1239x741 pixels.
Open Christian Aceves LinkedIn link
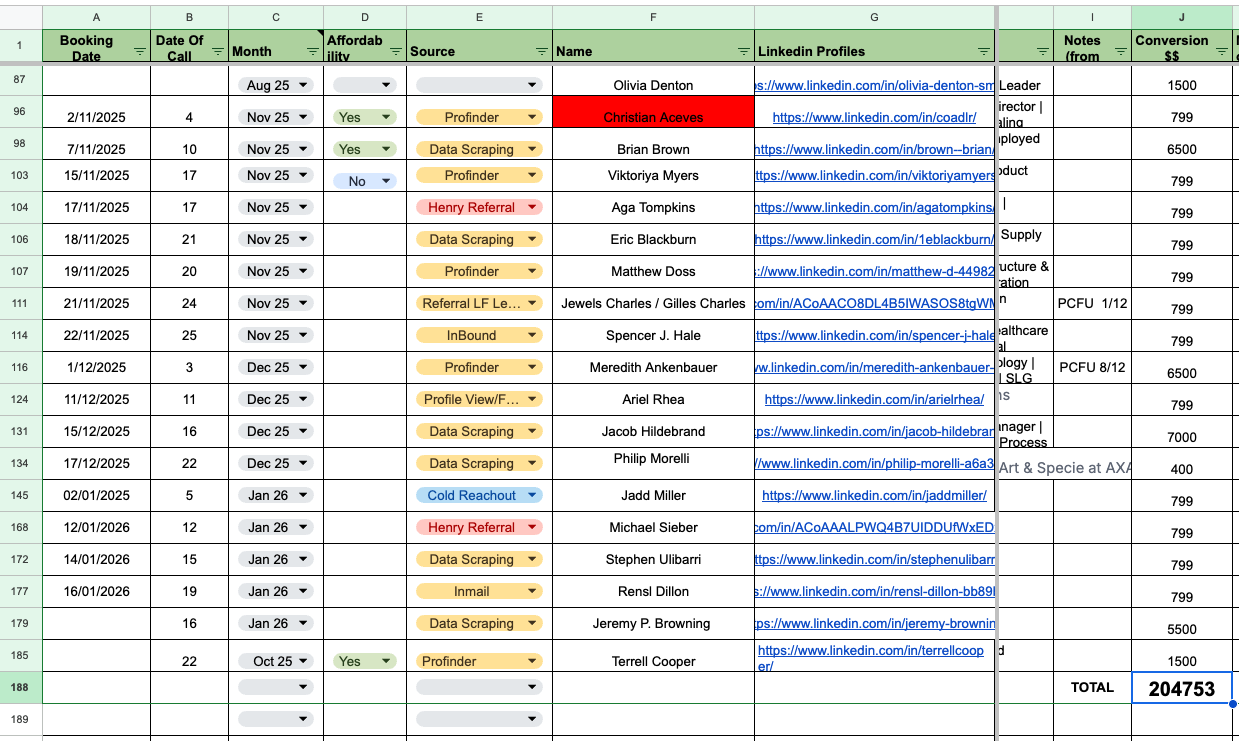point(874,117)
